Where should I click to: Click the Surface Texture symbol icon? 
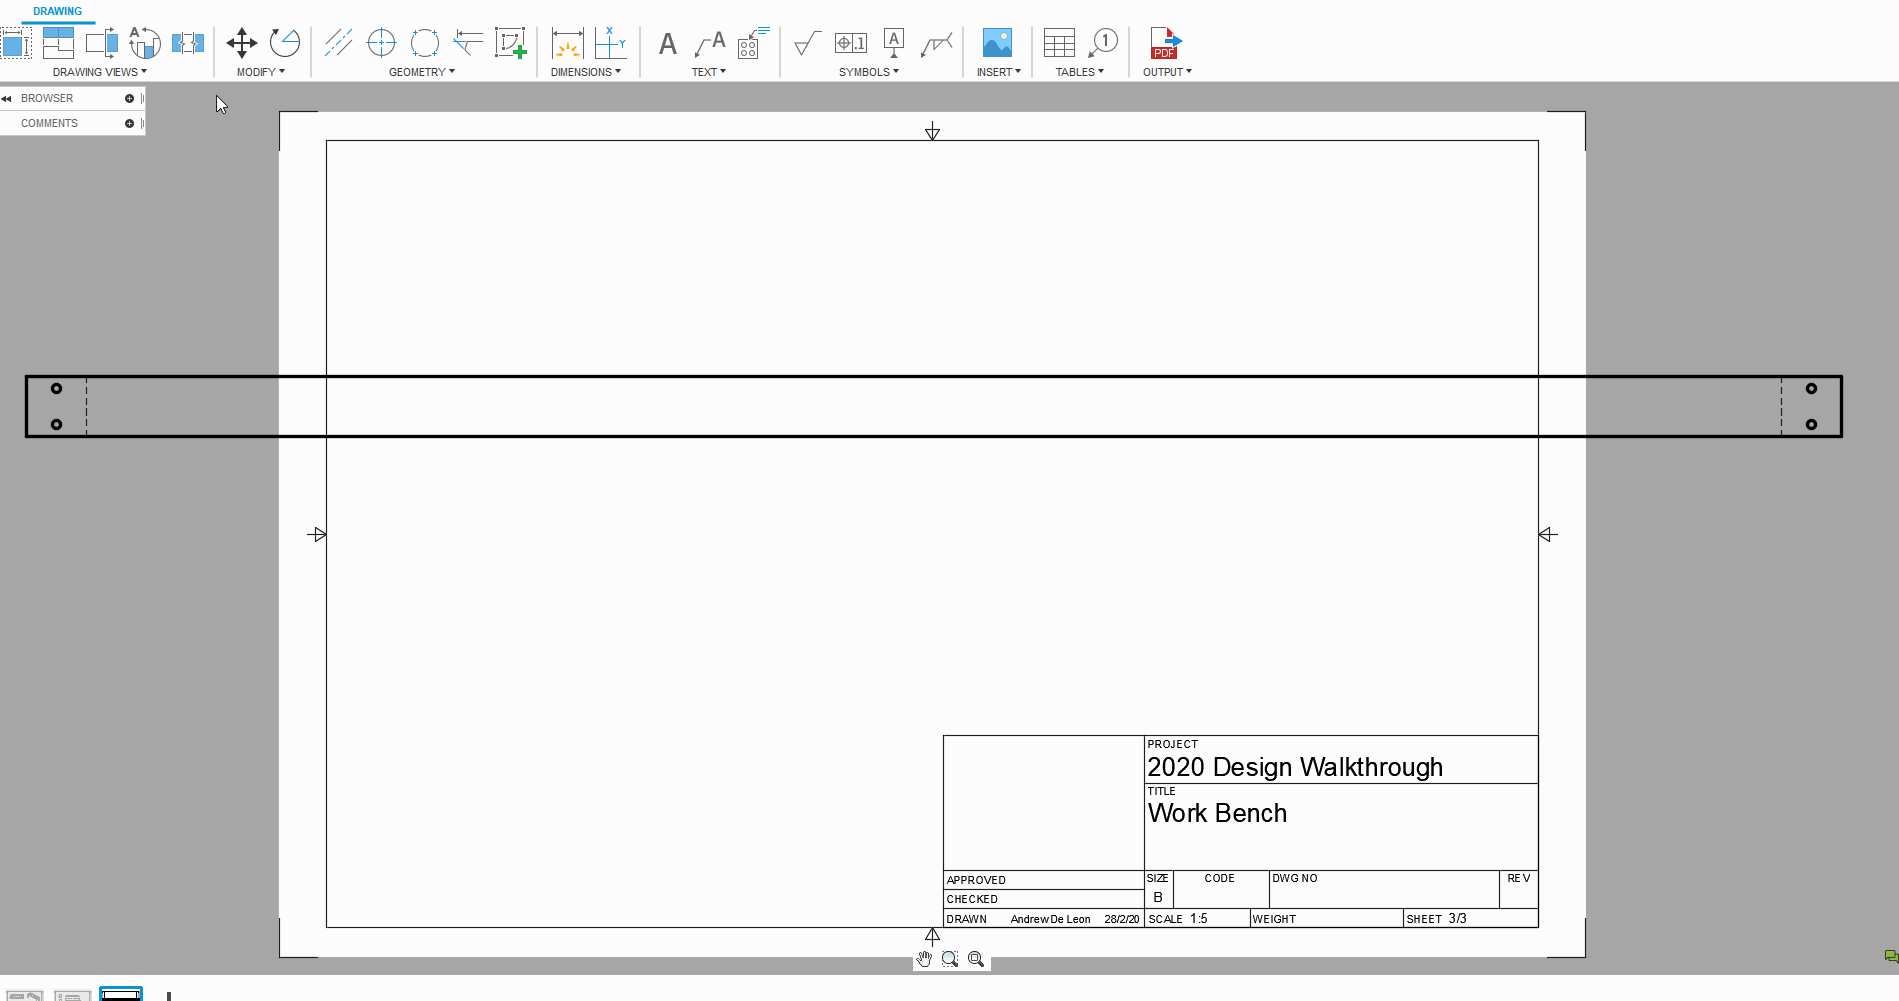tap(807, 43)
